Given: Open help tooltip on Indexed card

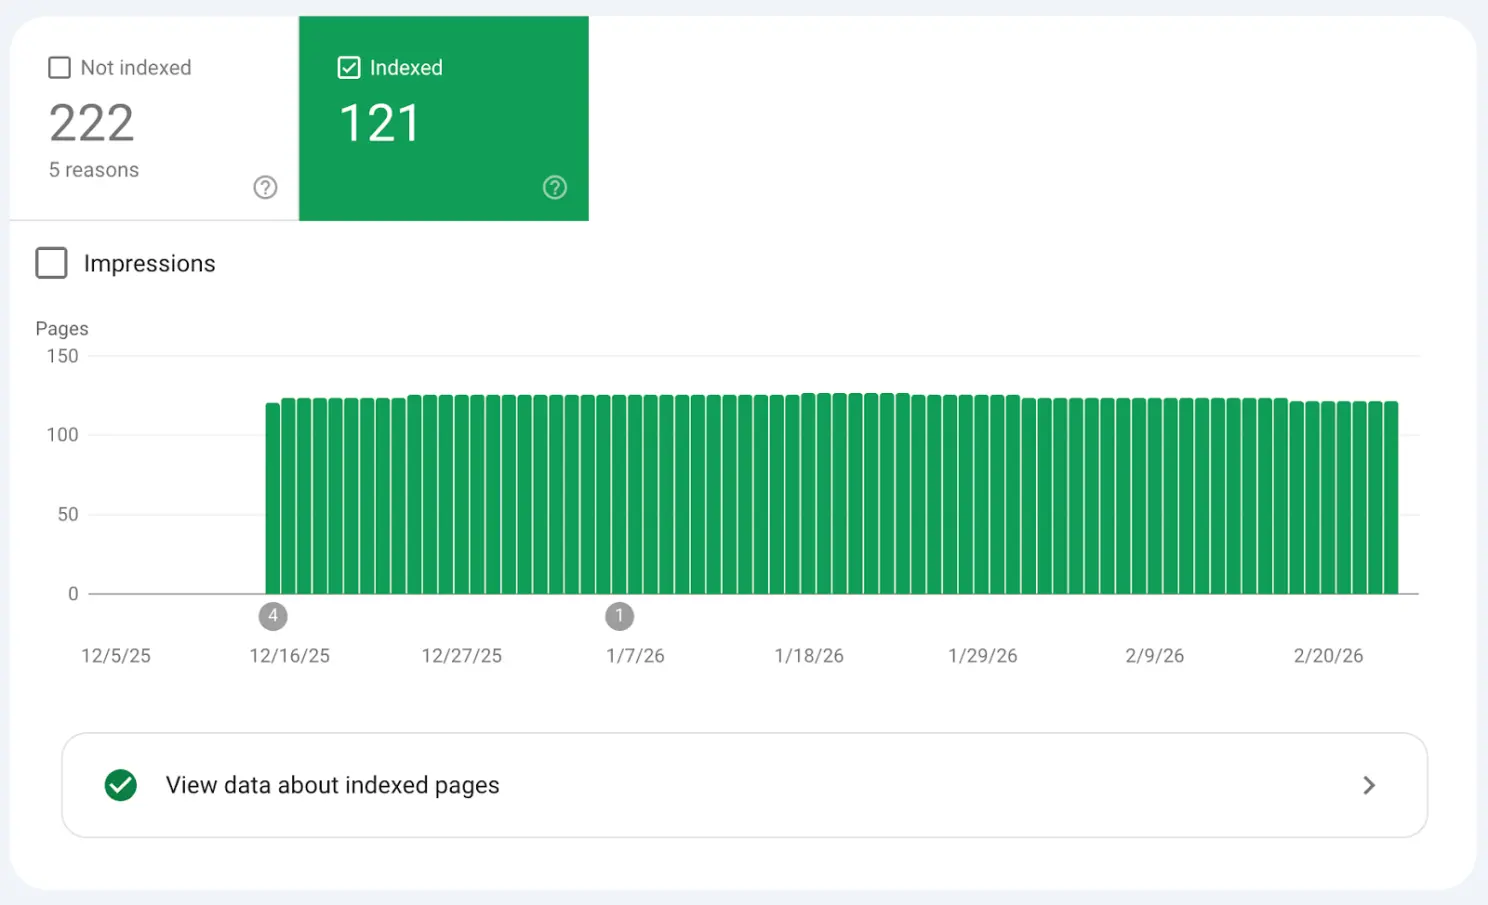Looking at the screenshot, I should pos(554,187).
